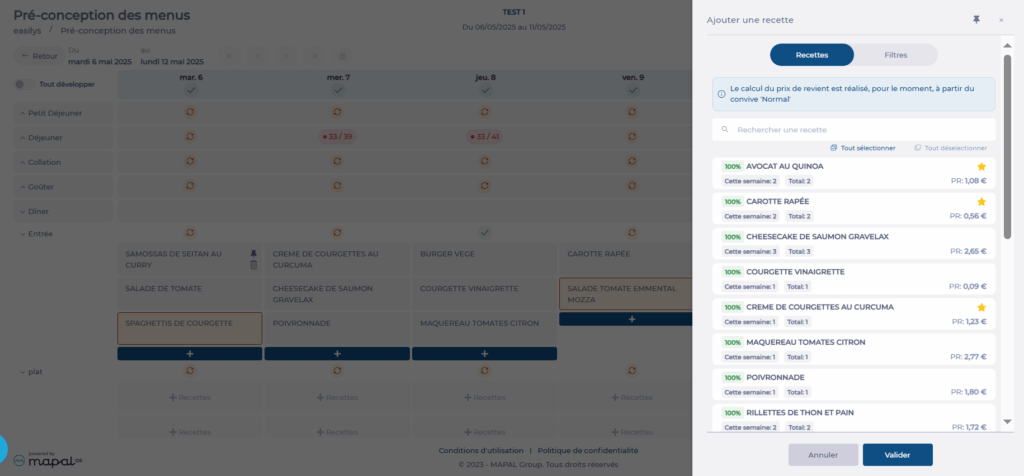Collapse the Entrée section chevron
Screen dimensions: 1024x476
[23, 234]
